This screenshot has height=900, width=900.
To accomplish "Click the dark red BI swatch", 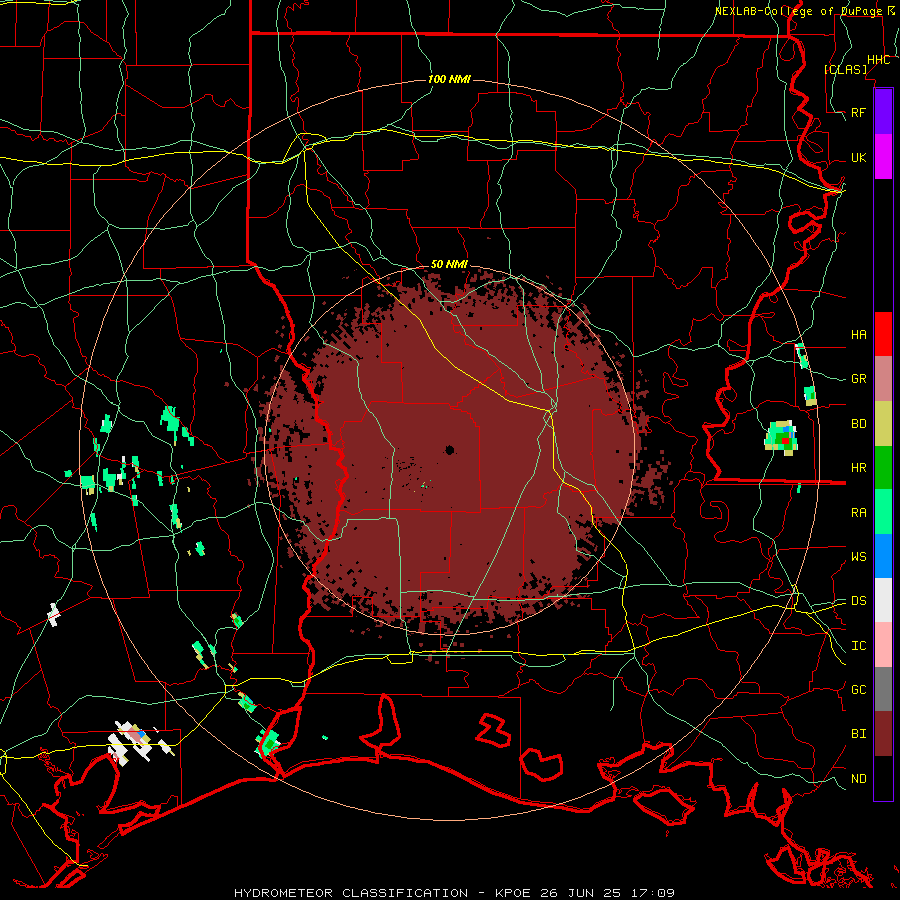I will point(883,734).
